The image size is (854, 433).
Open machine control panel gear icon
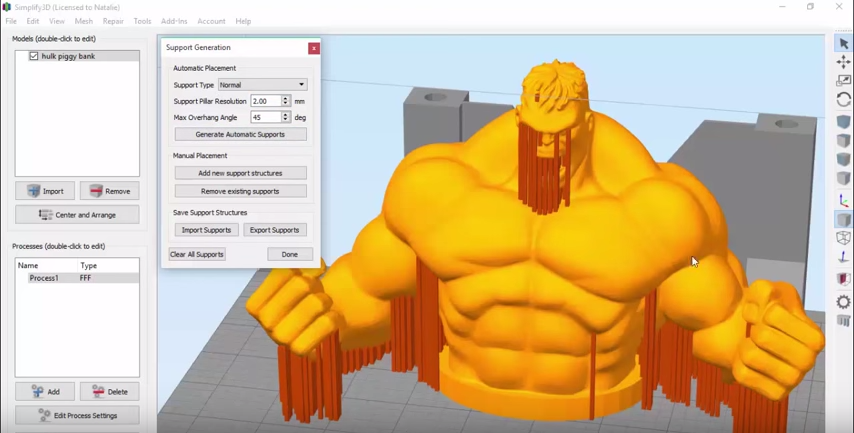click(x=843, y=302)
